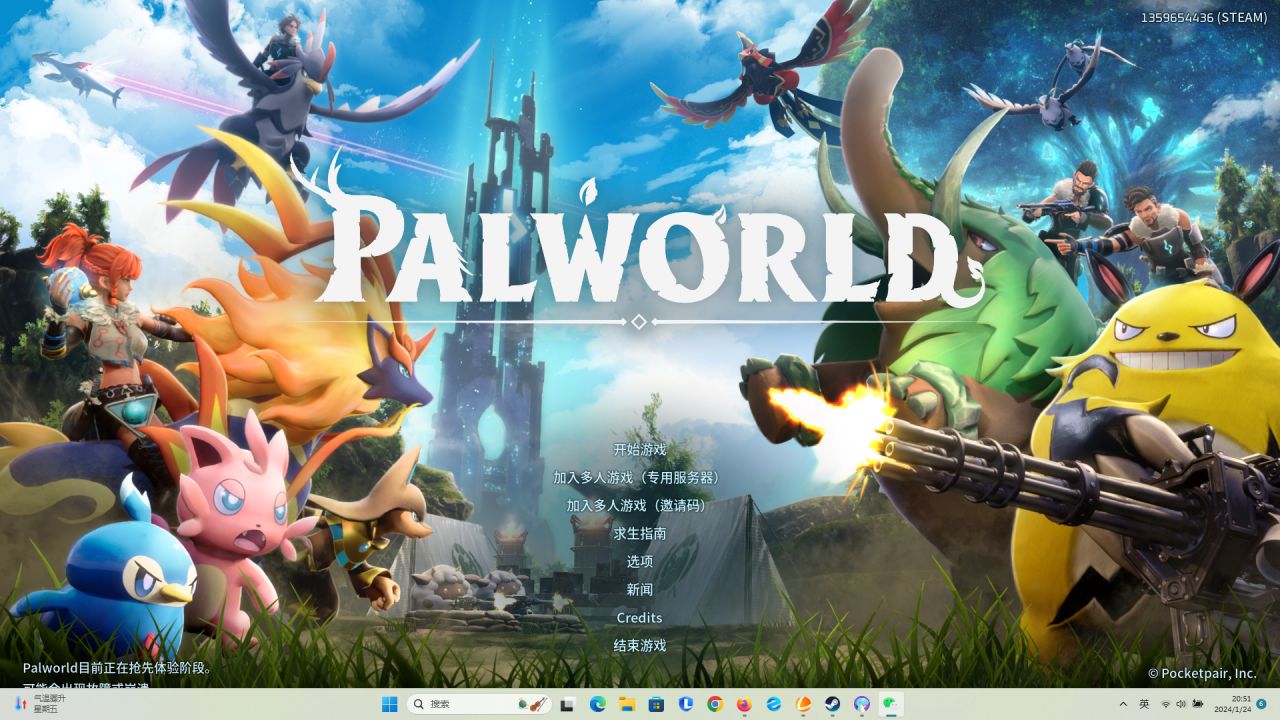Screen dimensions: 1280x720
Task: Launch Microsoft Edge from the taskbar
Action: tap(598, 704)
